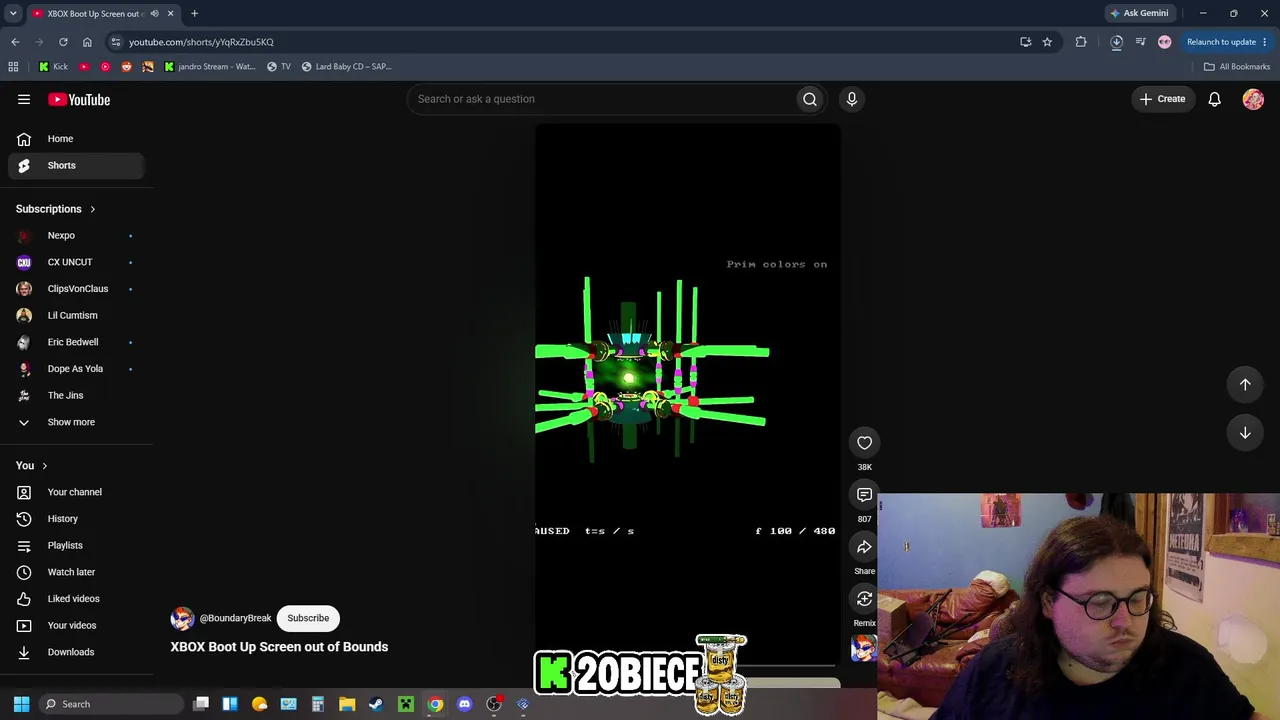Image resolution: width=1280 pixels, height=720 pixels.
Task: Open Steam from the taskbar
Action: (x=376, y=704)
